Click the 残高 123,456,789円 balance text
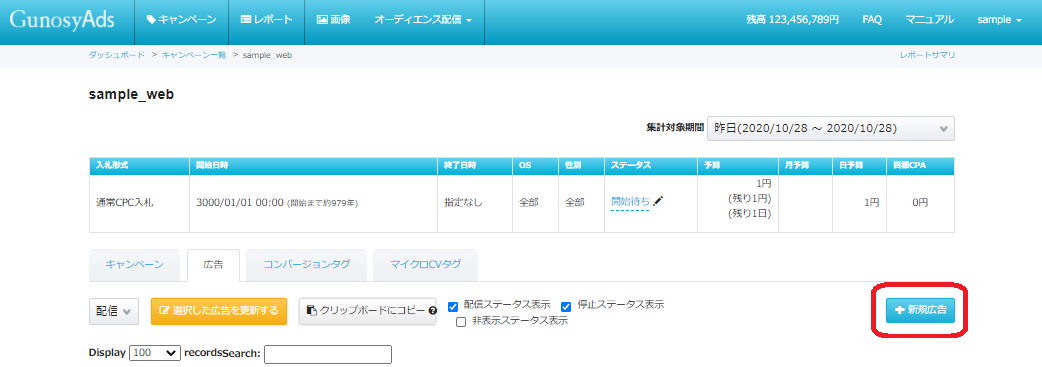This screenshot has height=367, width=1042. click(x=792, y=20)
